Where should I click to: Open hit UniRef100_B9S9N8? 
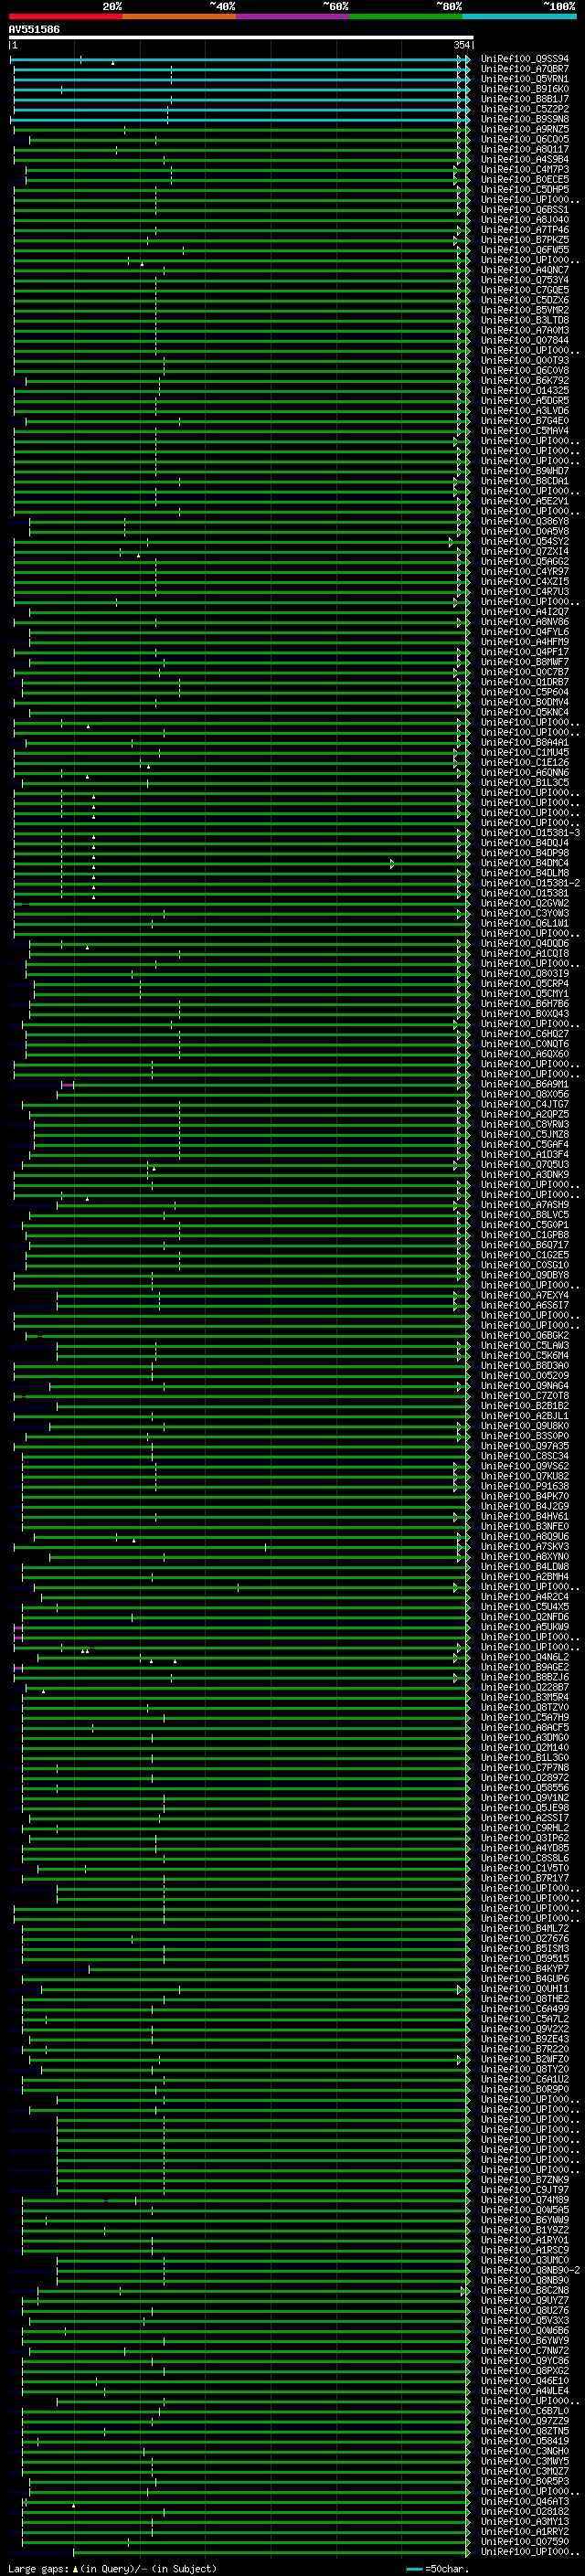(x=525, y=119)
